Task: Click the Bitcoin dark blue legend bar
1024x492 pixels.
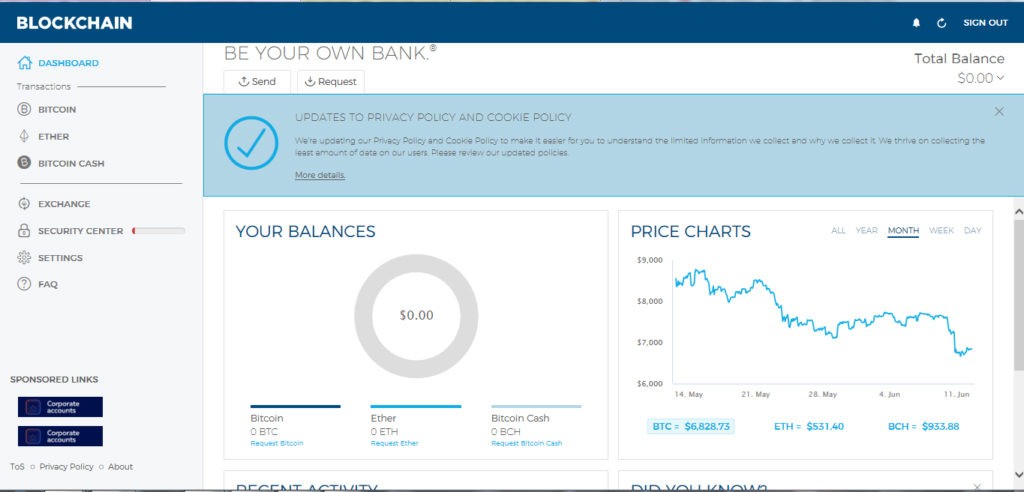Action: [295, 406]
